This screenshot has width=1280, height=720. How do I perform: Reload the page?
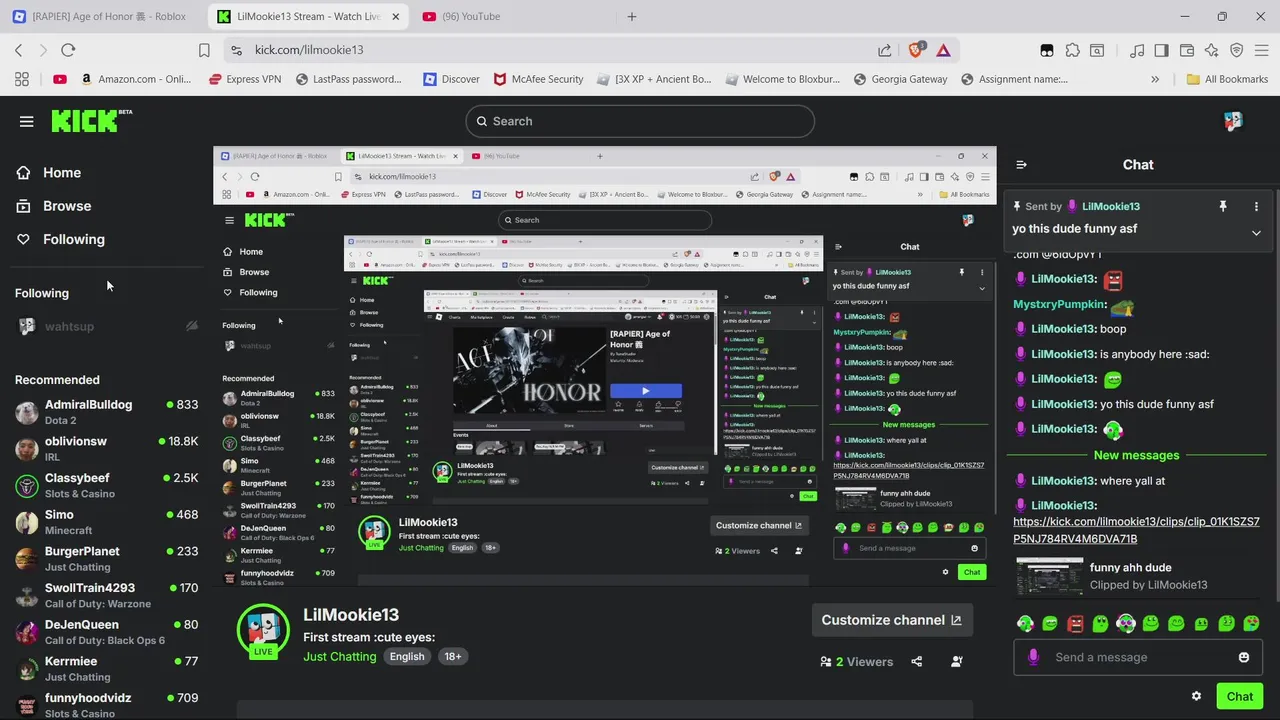click(68, 50)
